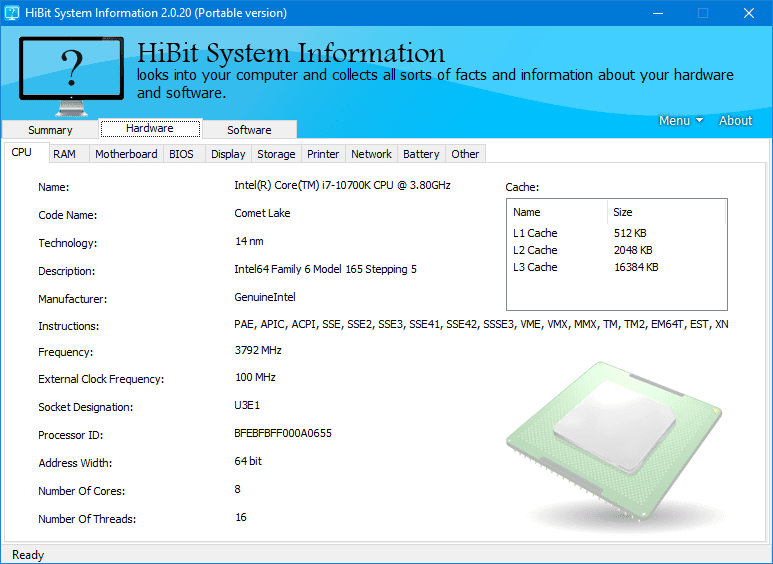Open the Menu dropdown

[680, 121]
